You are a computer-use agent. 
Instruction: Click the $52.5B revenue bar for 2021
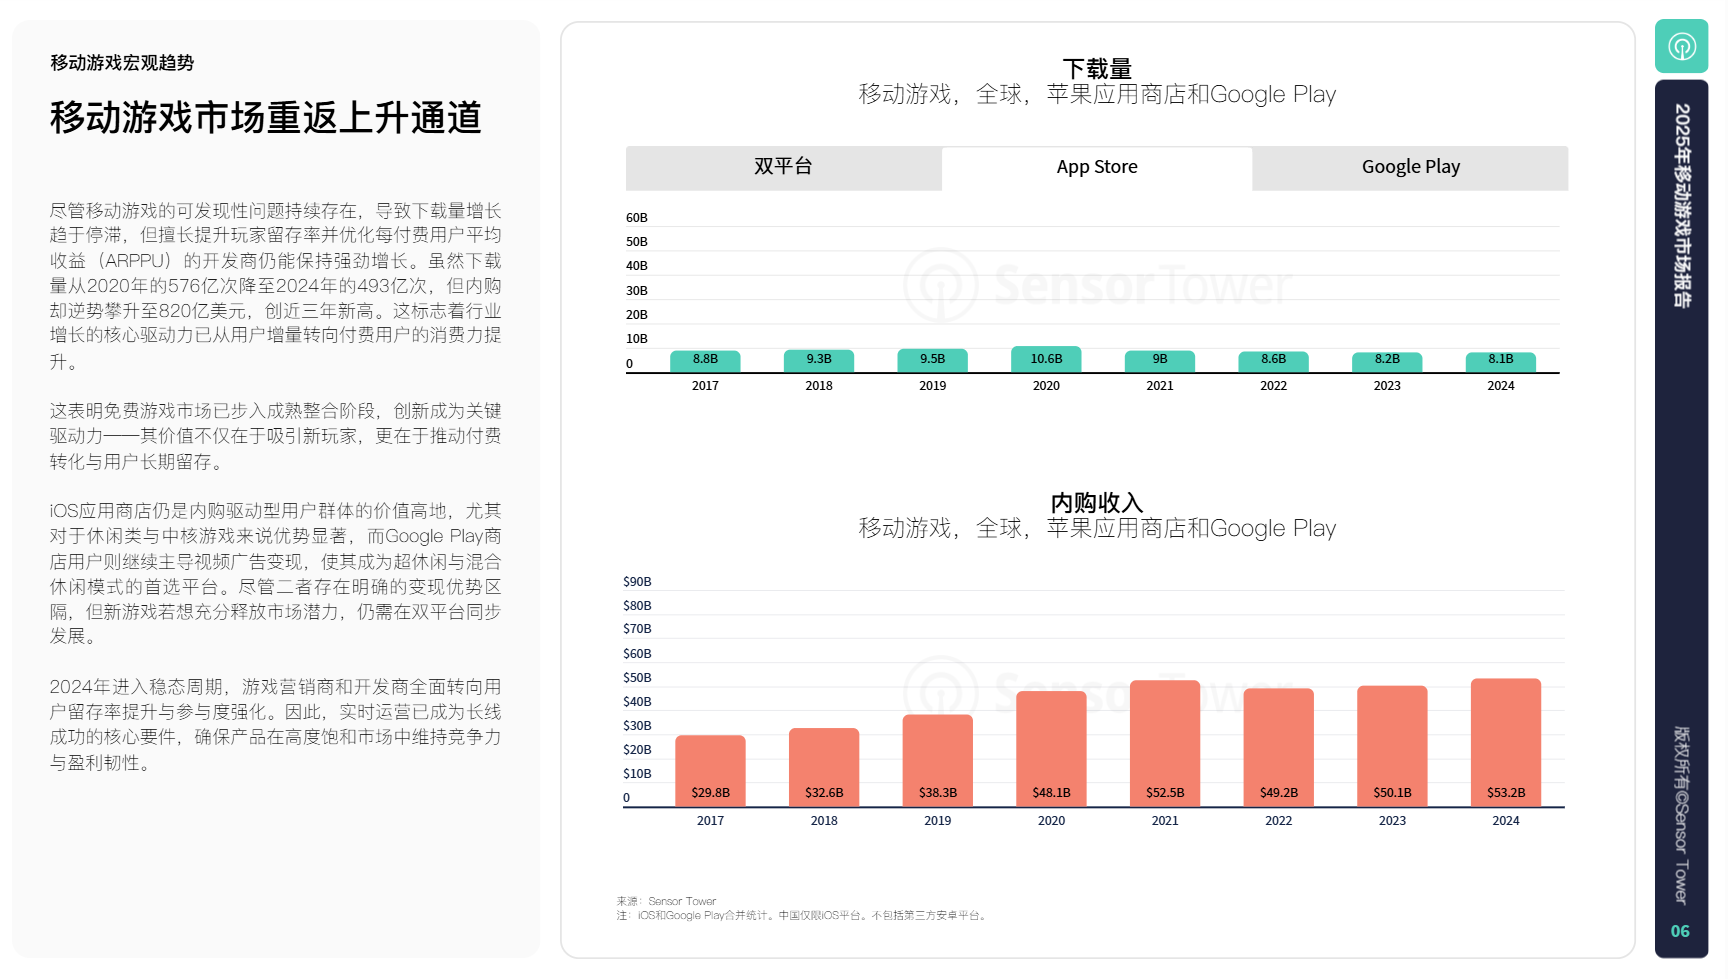1165,742
